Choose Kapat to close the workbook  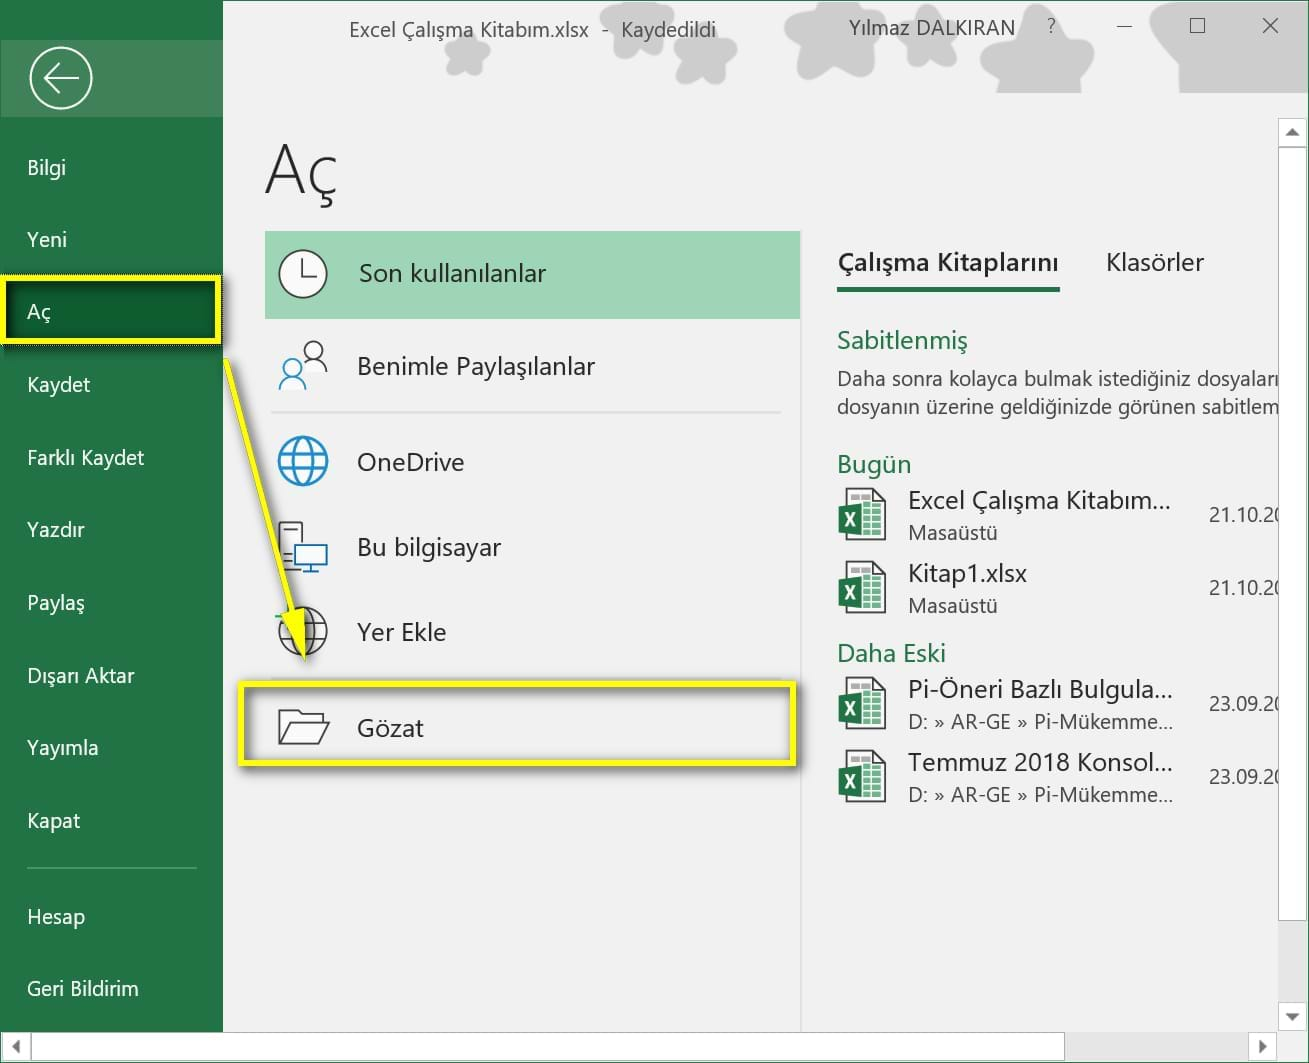pyautogui.click(x=111, y=821)
